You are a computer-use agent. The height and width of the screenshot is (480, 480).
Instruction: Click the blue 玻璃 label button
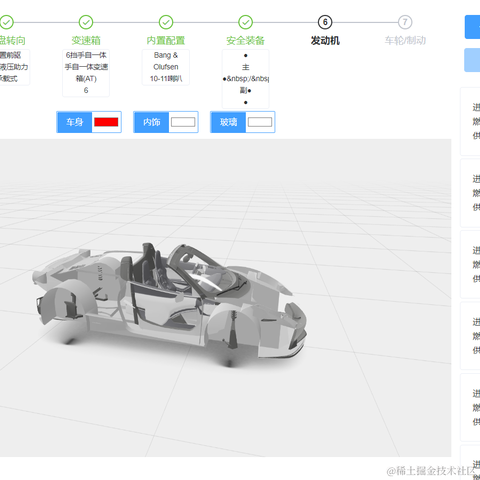coord(228,122)
